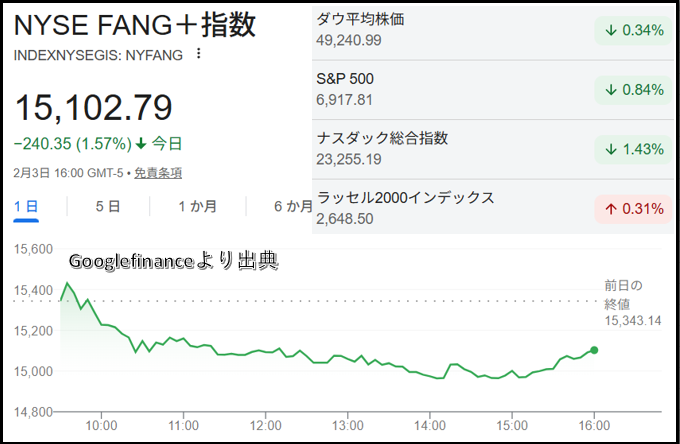The image size is (680, 444).
Task: Click the Googlefinanceより出典 caption text
Action: coord(172,262)
